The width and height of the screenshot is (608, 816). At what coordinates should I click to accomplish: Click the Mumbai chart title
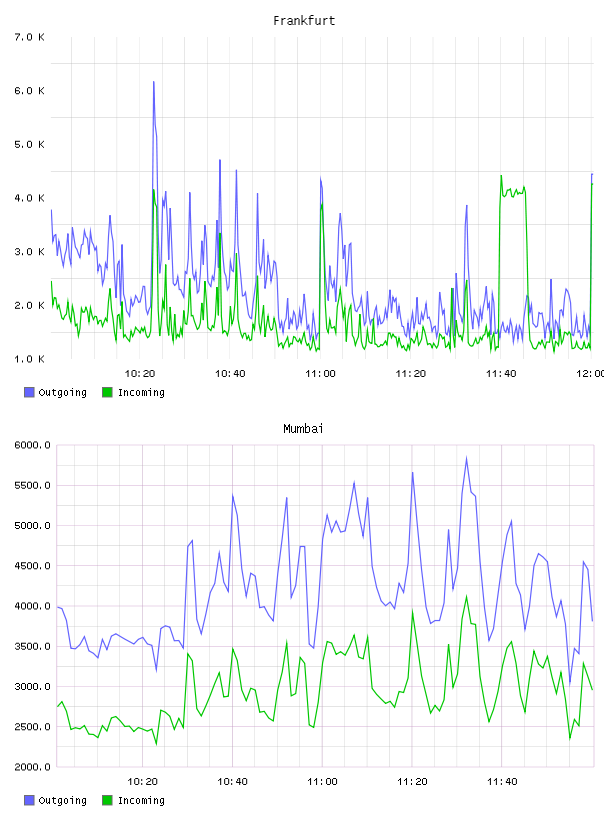[x=303, y=429]
